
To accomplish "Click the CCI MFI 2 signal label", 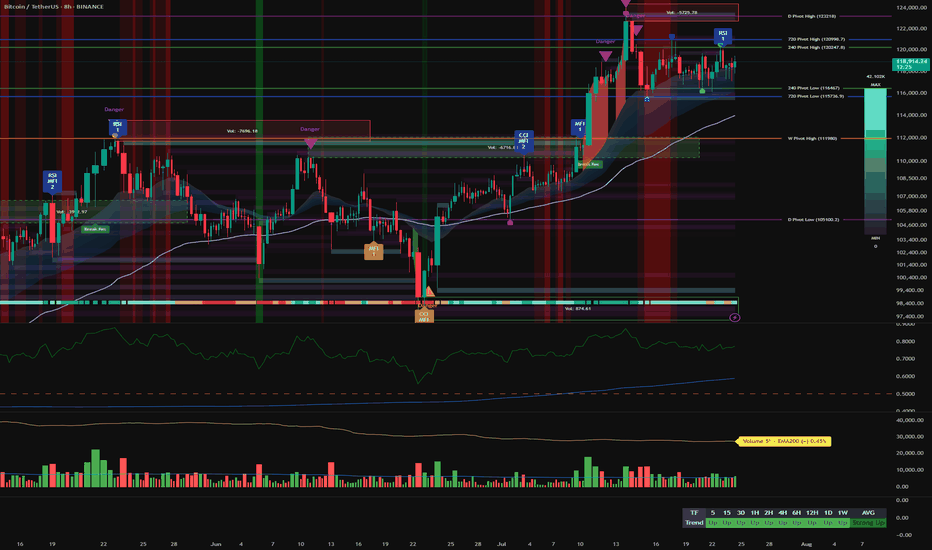I will [523, 140].
